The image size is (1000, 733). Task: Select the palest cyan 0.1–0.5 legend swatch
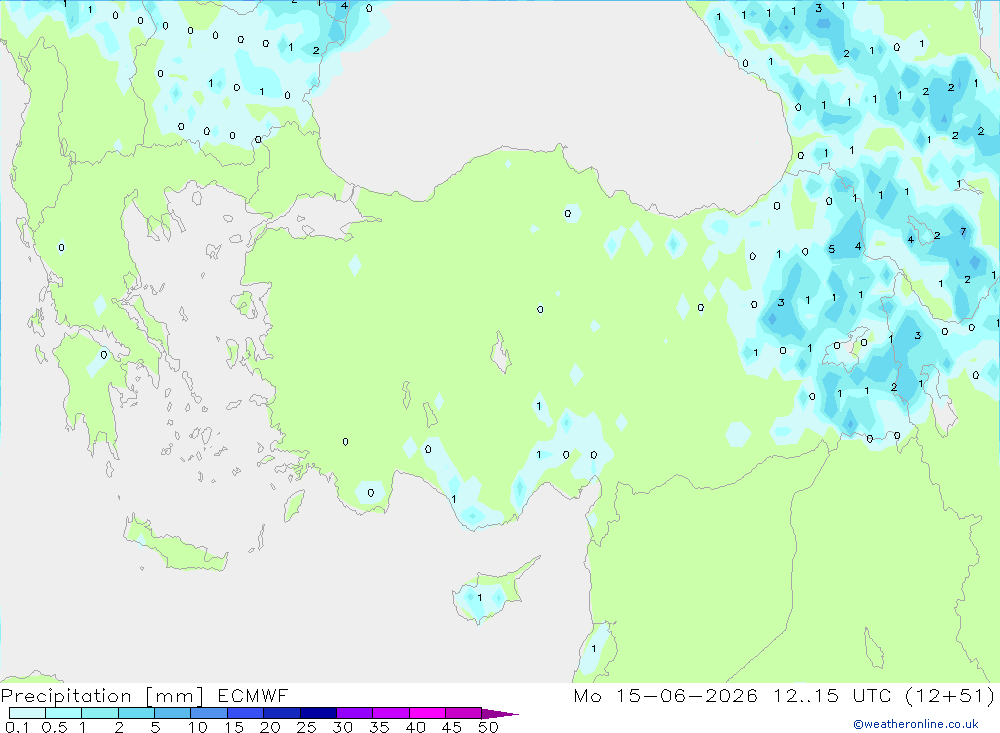click(x=27, y=713)
